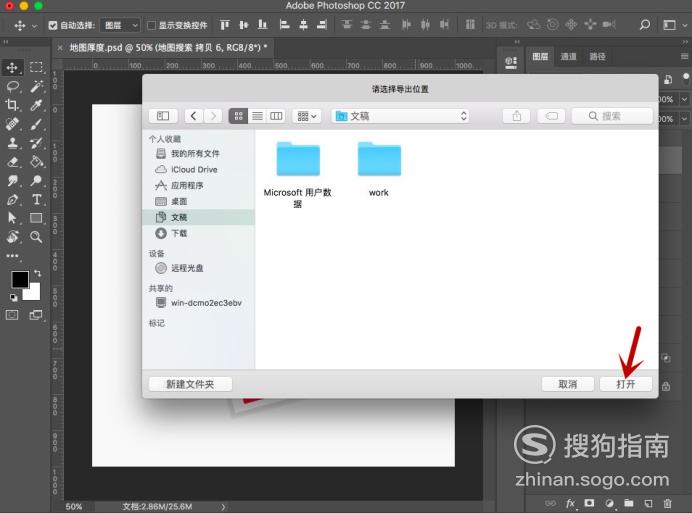692x513 pixels.
Task: Select the Type tool
Action: 36,200
